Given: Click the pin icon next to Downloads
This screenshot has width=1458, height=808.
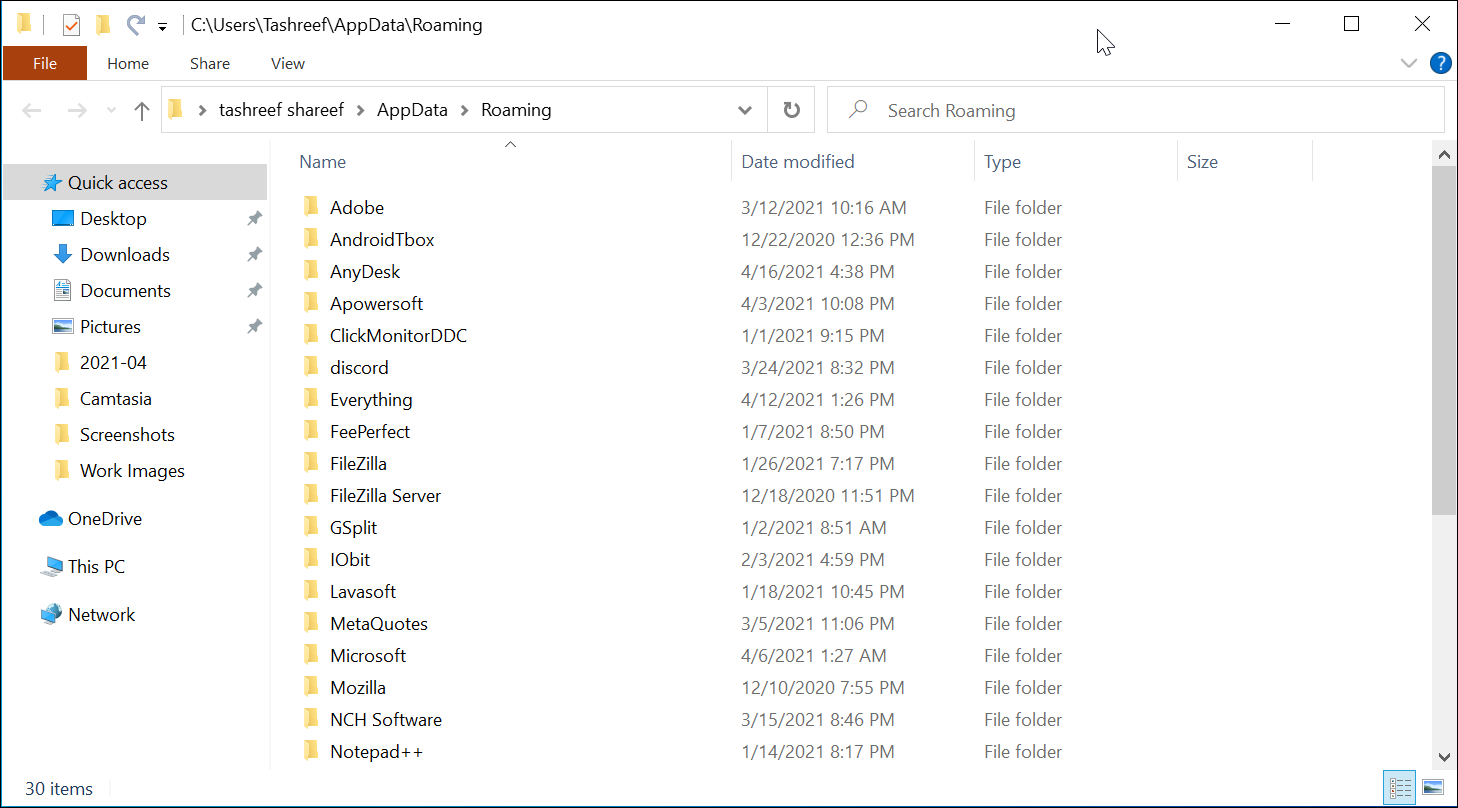Looking at the screenshot, I should 255,255.
